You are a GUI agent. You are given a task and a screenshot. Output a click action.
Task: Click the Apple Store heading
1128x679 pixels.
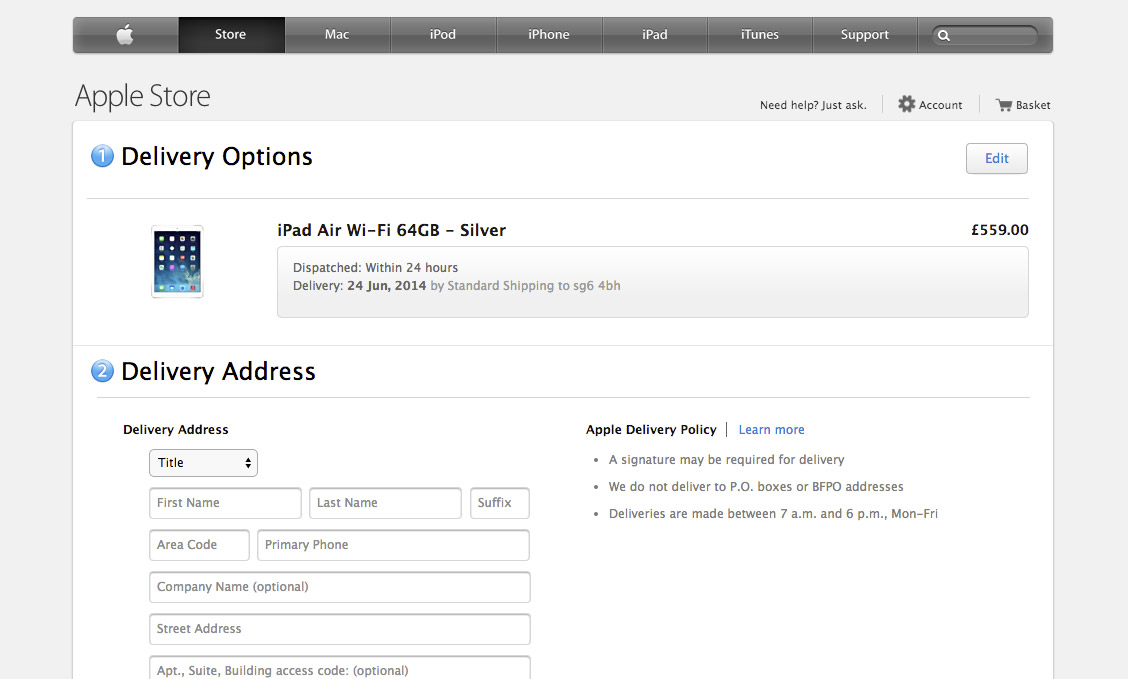pos(142,96)
